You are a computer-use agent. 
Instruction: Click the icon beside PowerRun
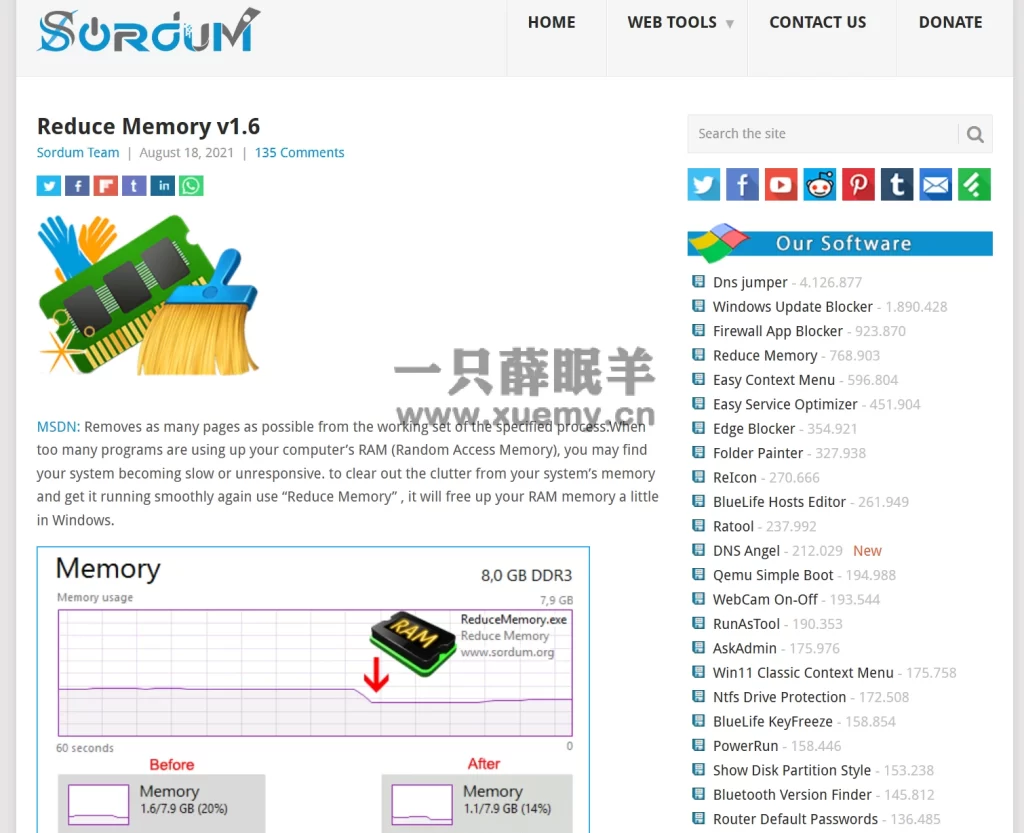(x=698, y=745)
